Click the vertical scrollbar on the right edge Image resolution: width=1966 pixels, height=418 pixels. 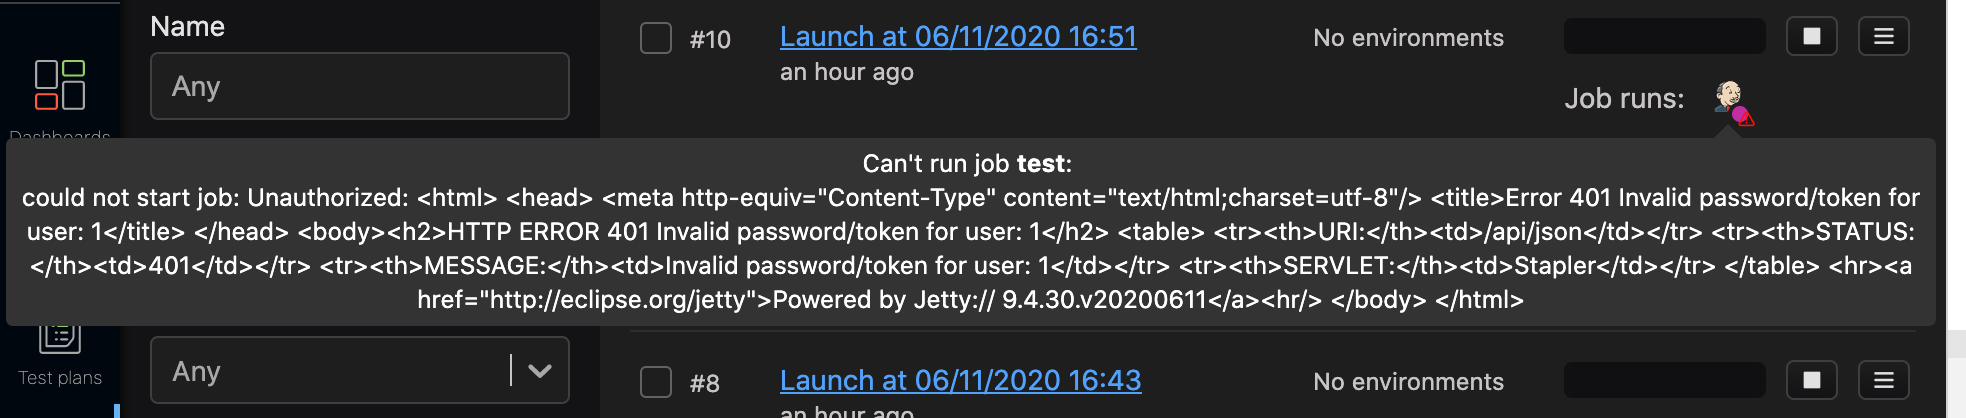1956,200
